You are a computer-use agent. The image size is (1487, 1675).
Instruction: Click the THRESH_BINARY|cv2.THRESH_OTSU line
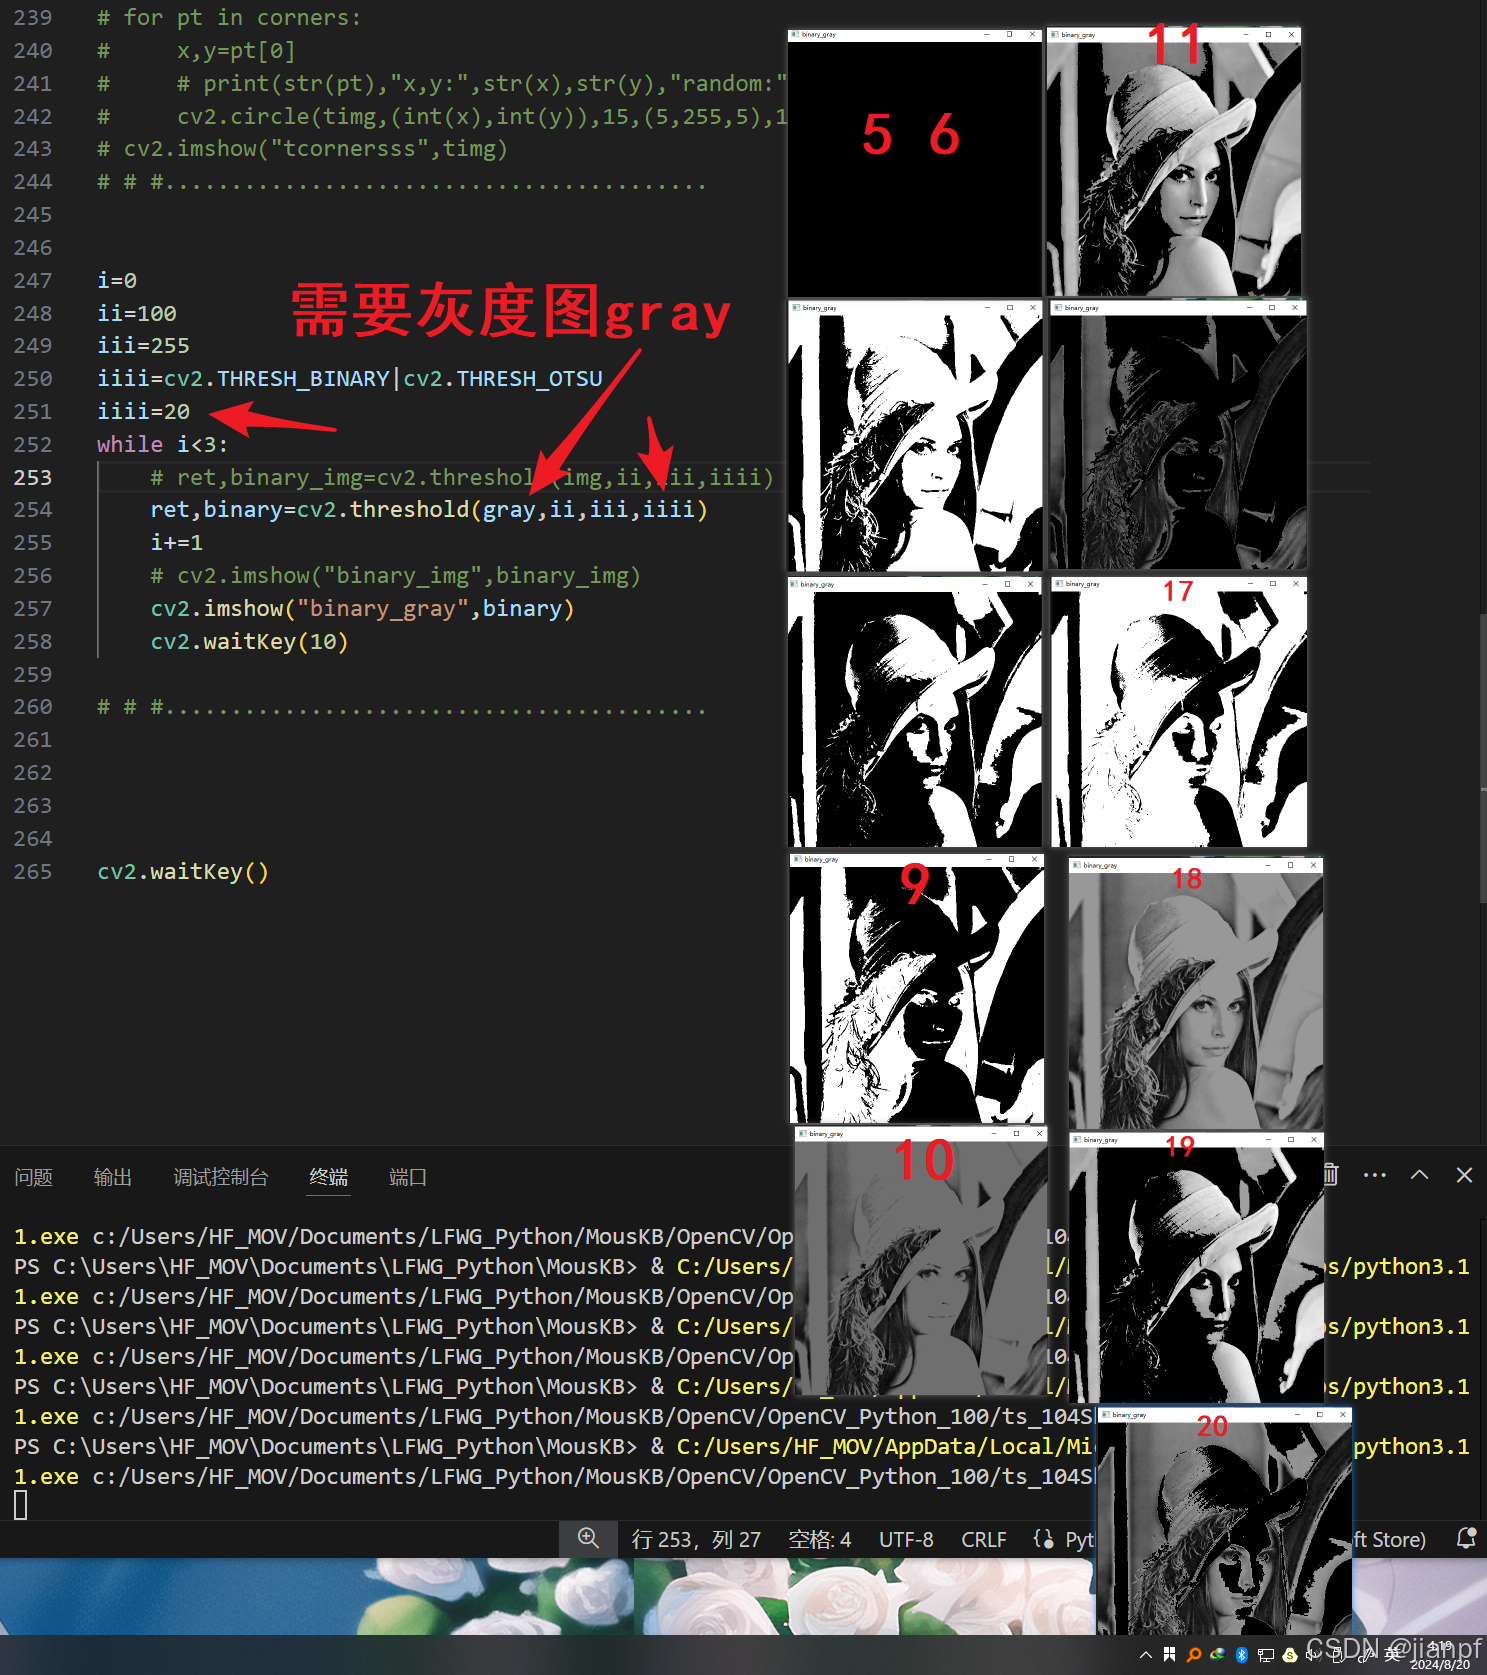click(x=350, y=379)
